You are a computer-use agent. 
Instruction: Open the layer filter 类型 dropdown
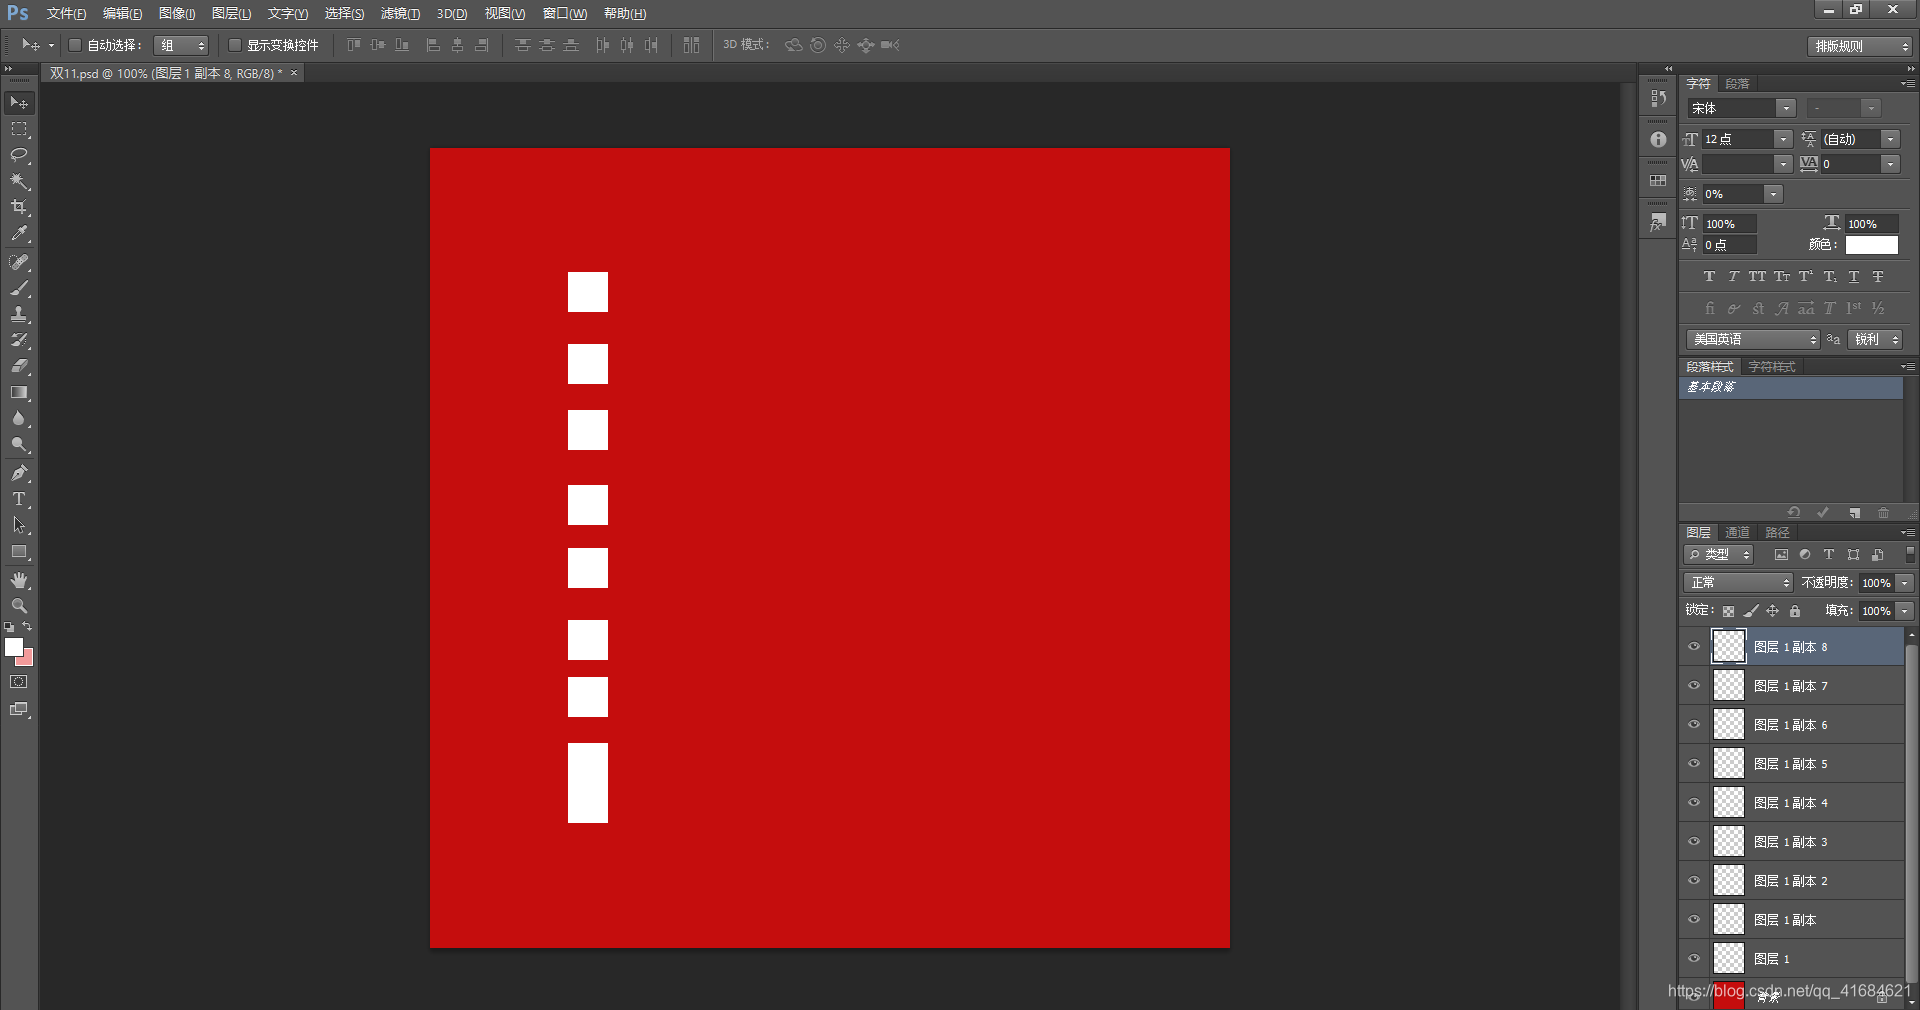[x=1719, y=555]
